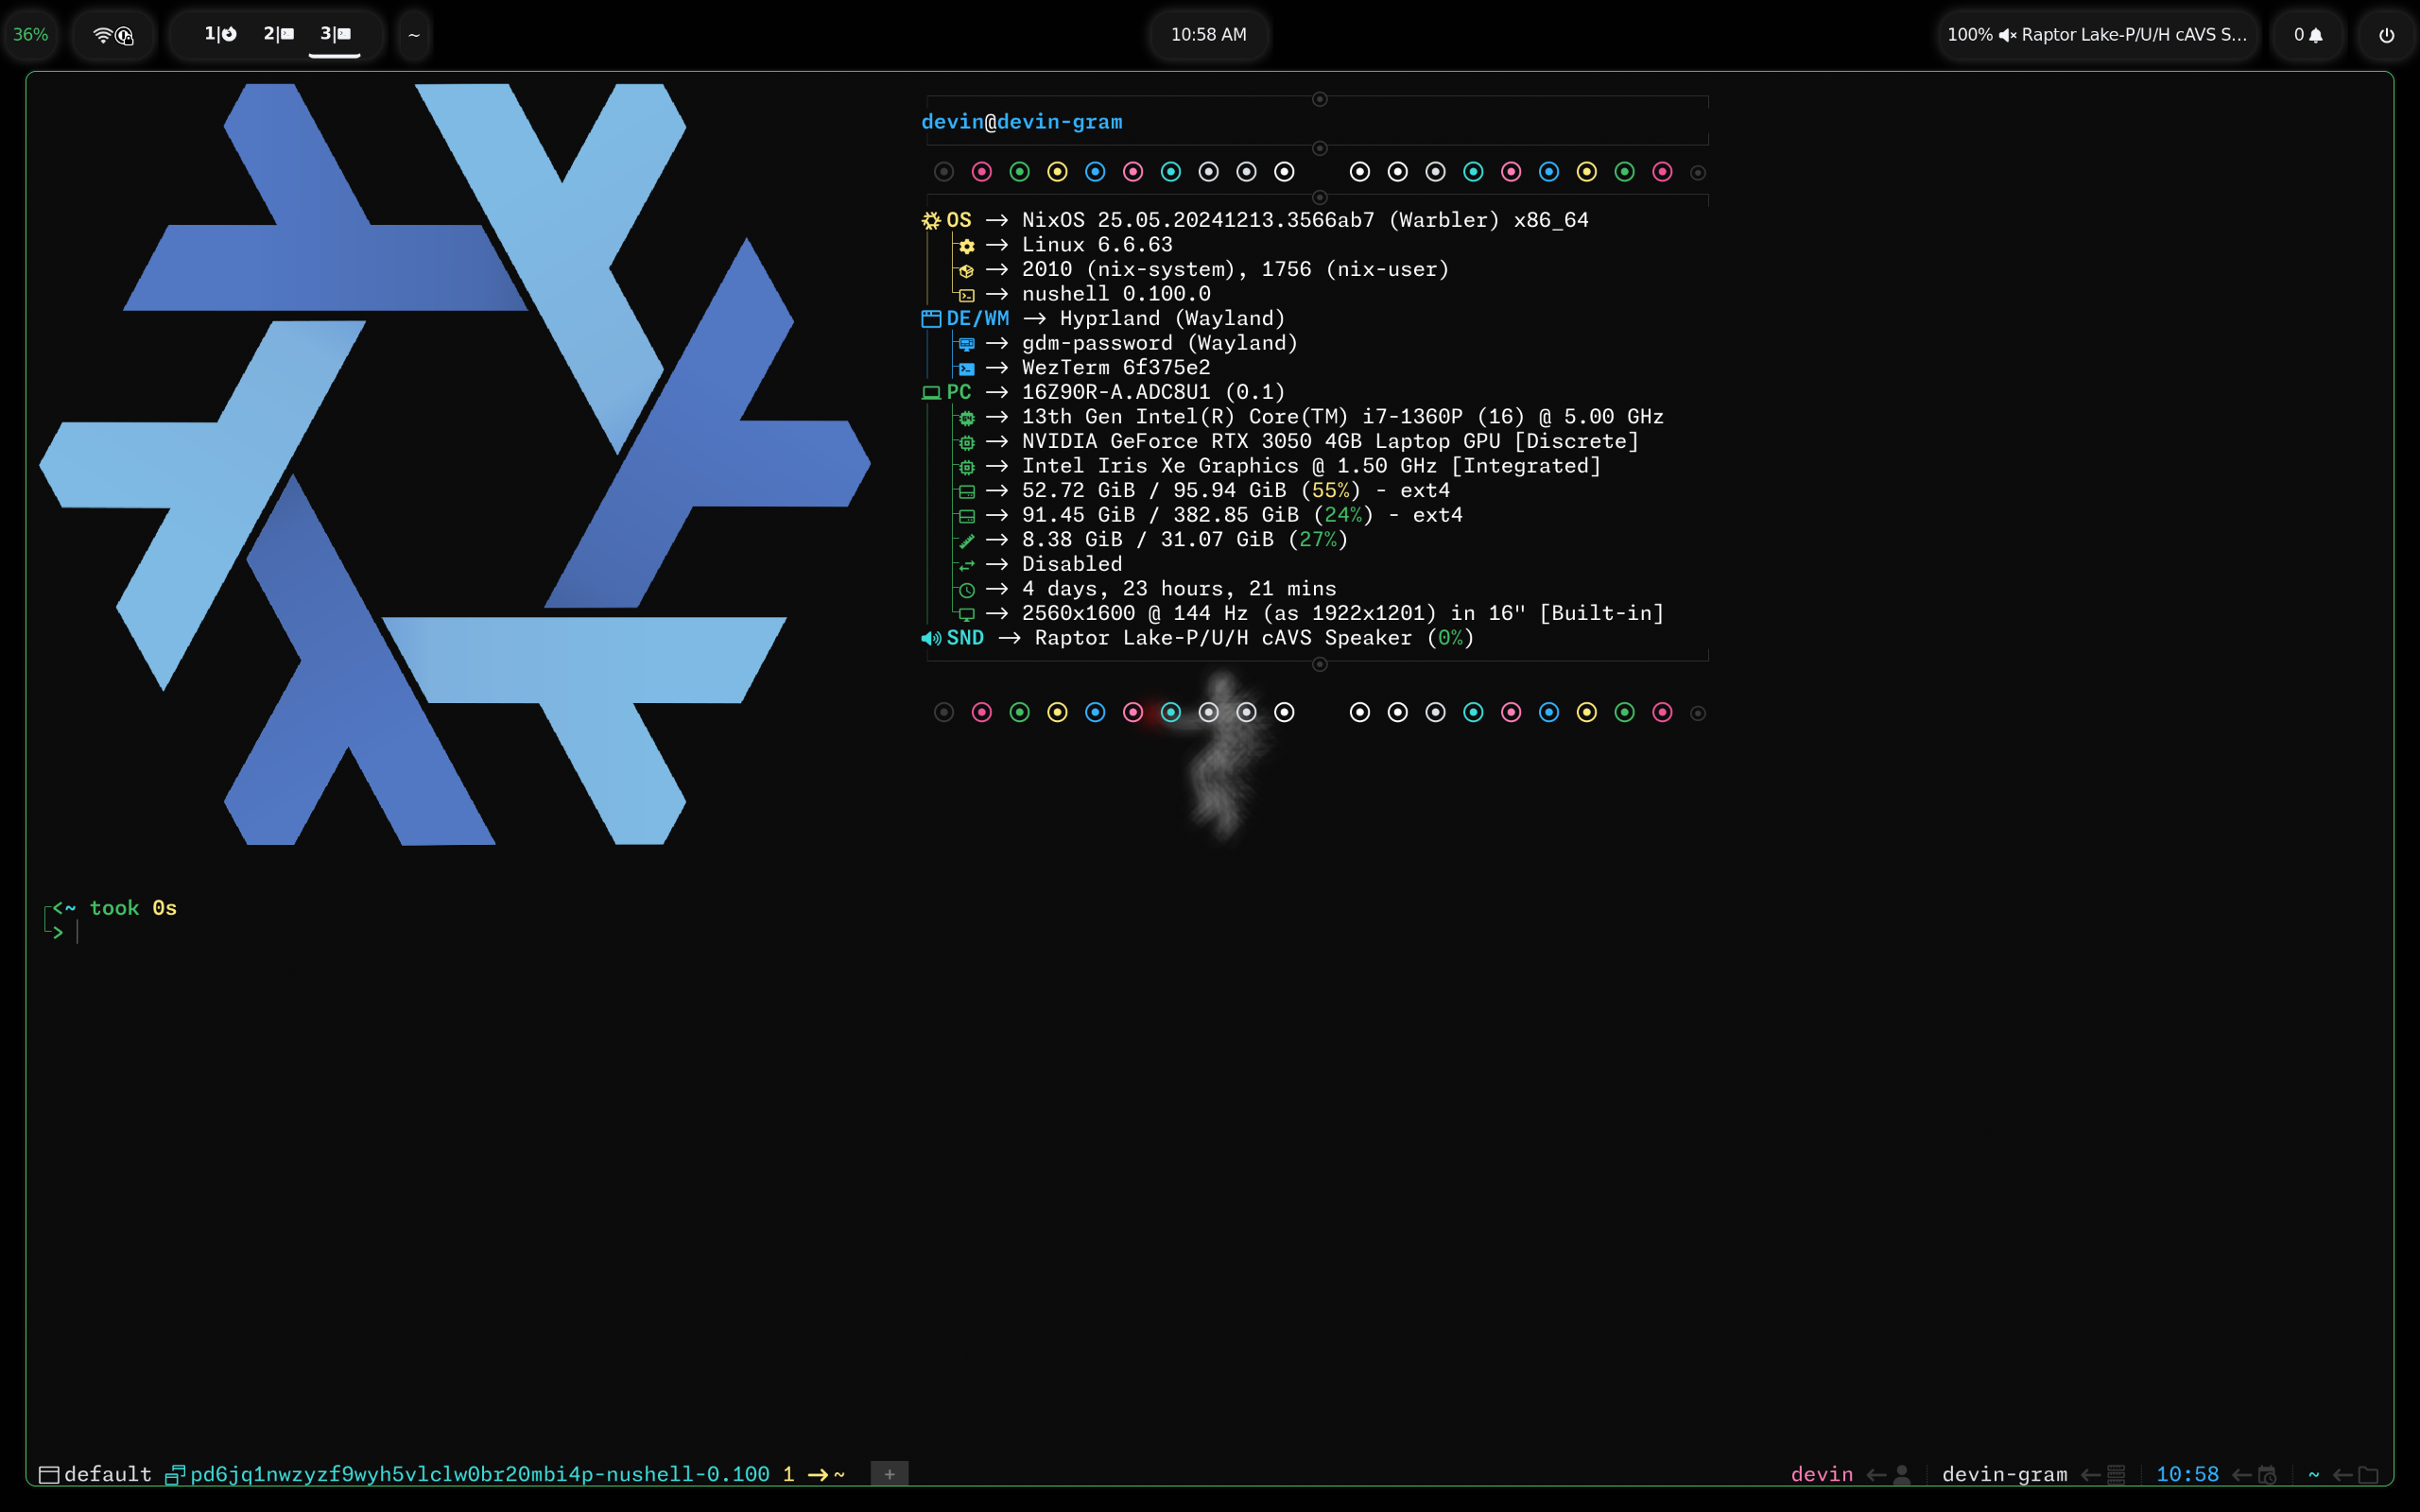Click the shell icon beside nushell 0.100.0
The image size is (2420, 1512).
(x=967, y=295)
